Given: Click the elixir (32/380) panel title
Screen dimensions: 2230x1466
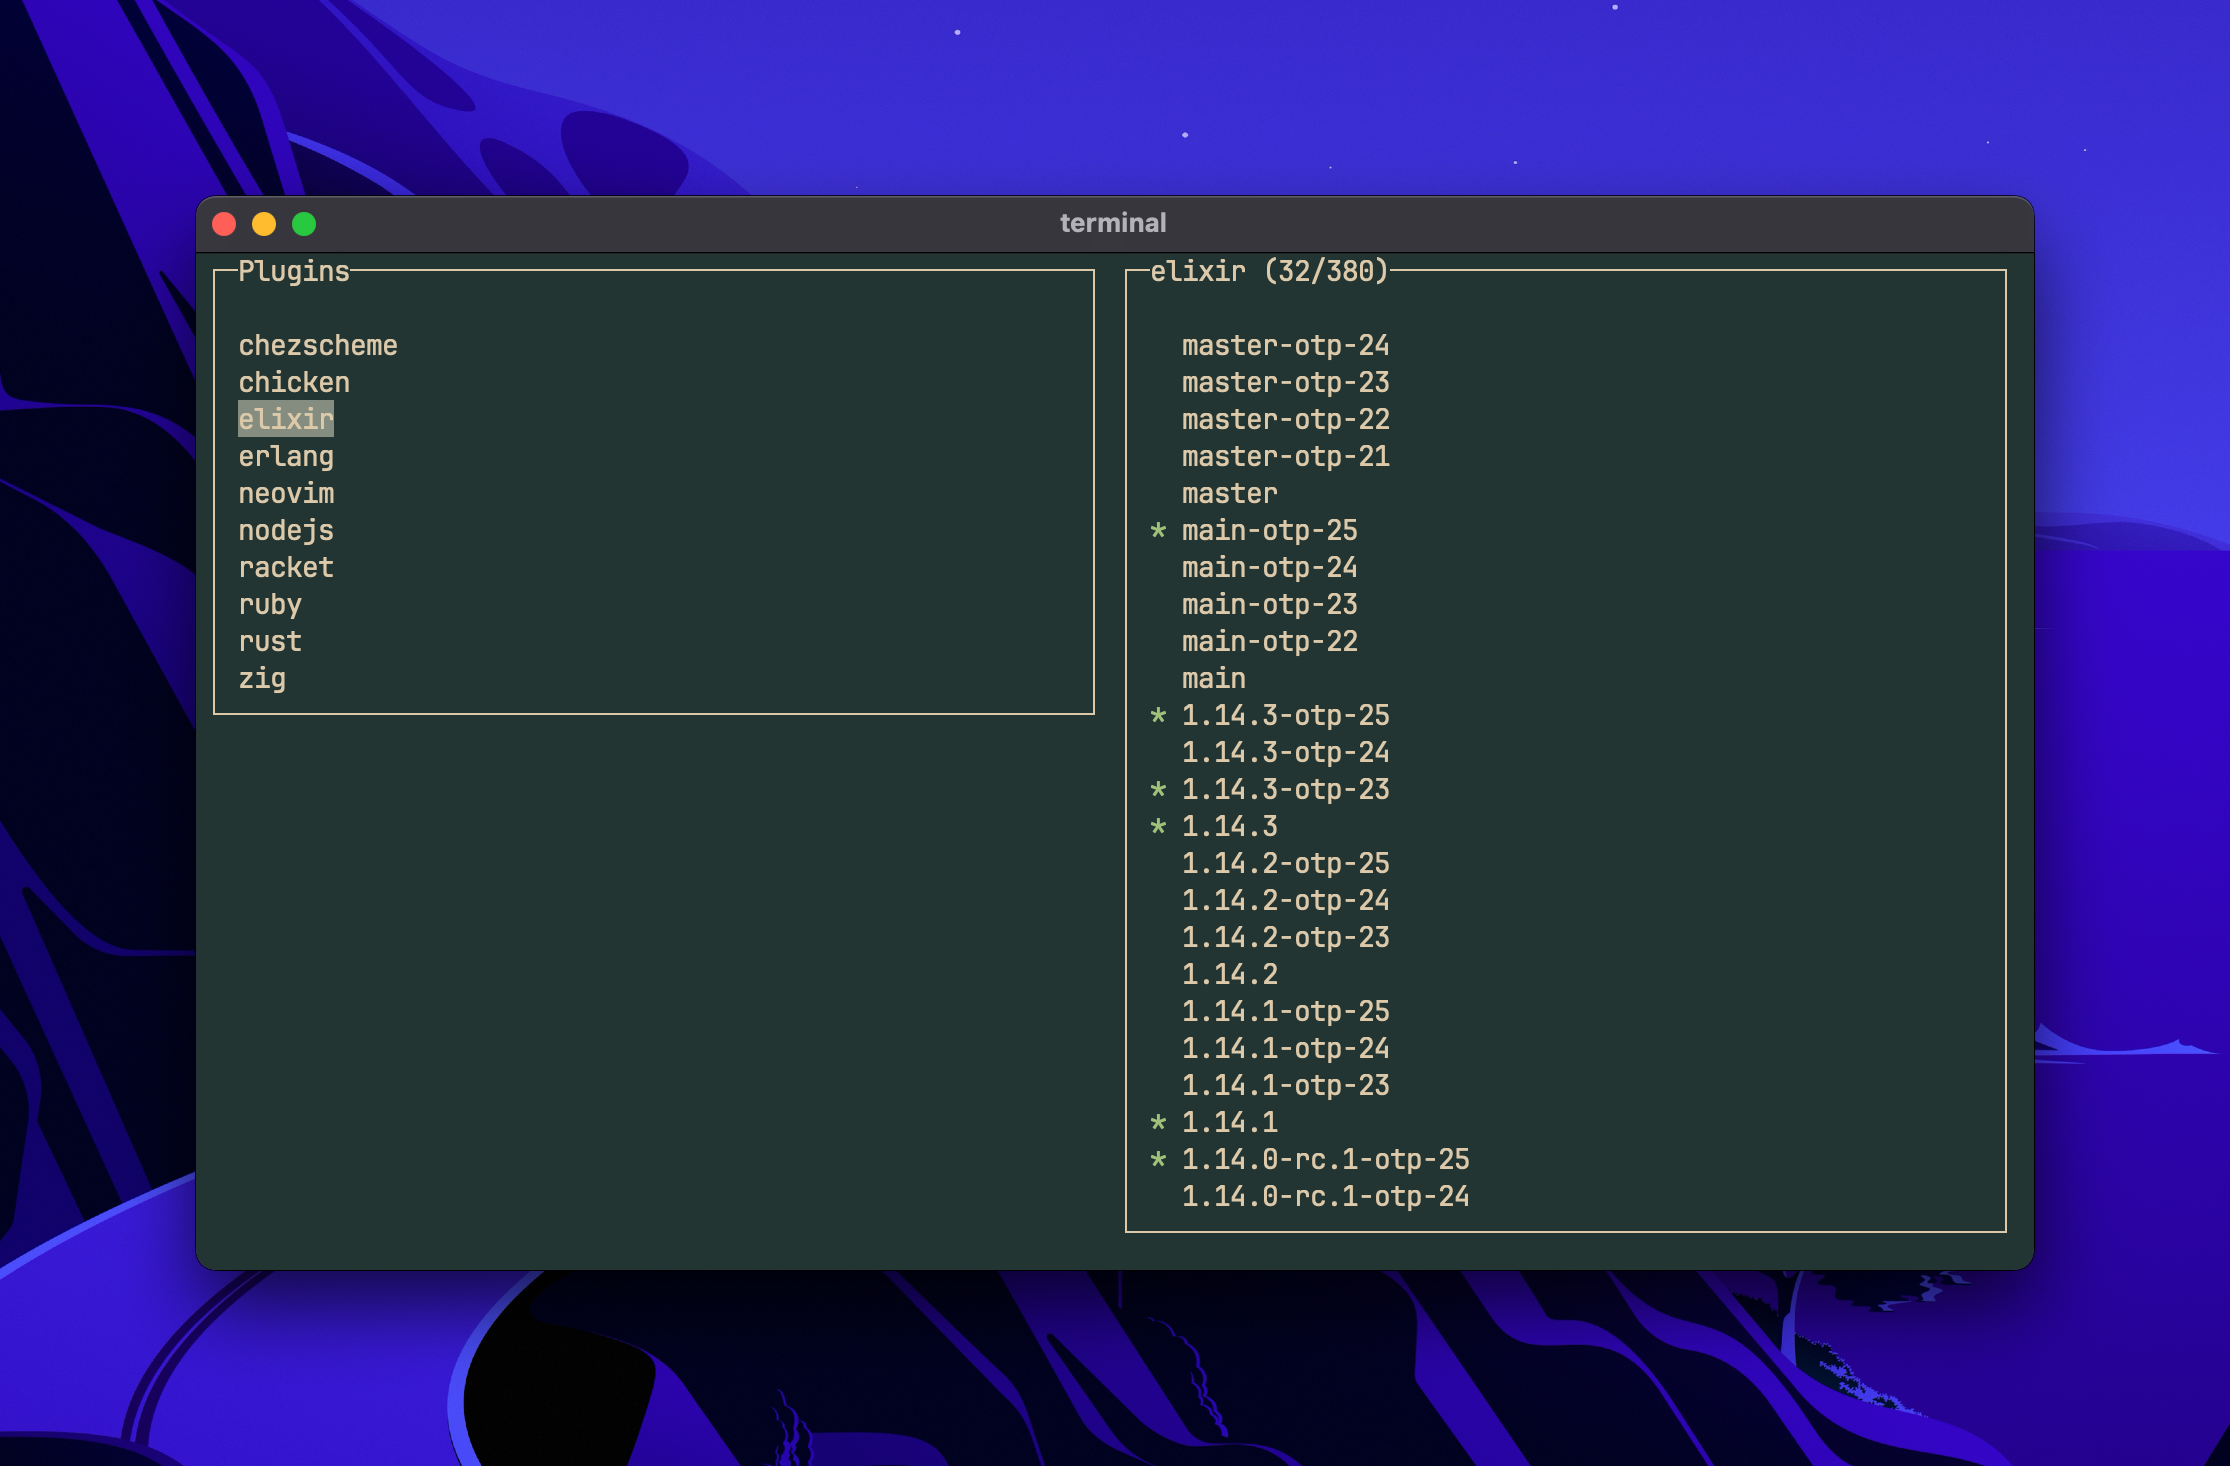Looking at the screenshot, I should point(1270,272).
